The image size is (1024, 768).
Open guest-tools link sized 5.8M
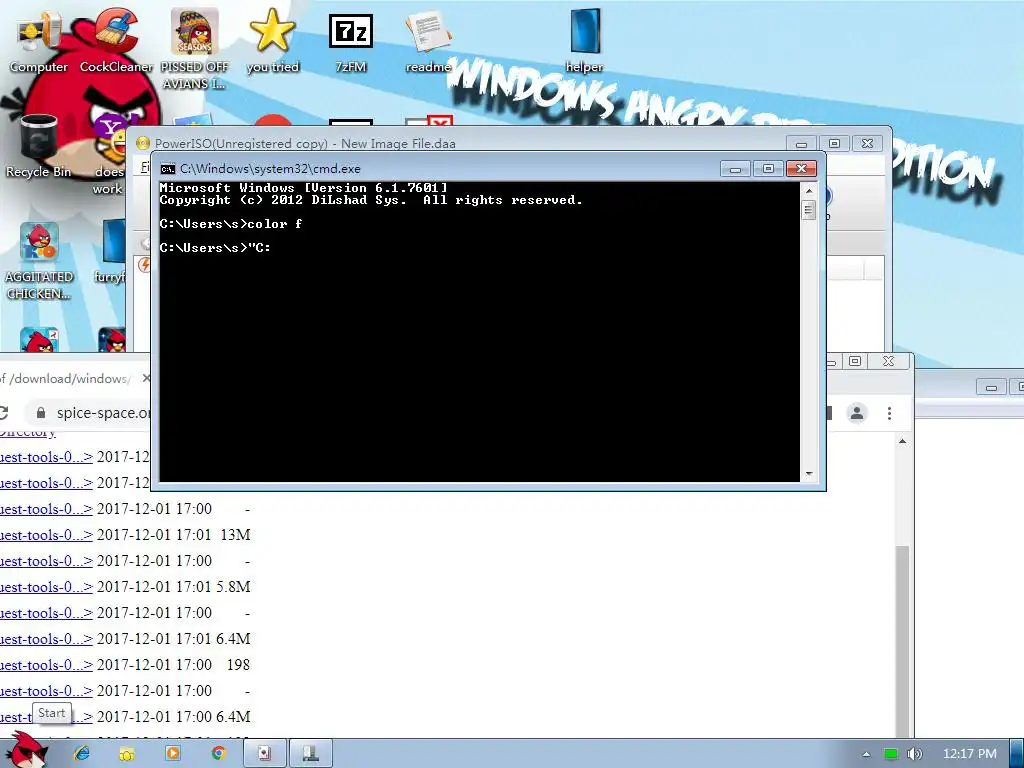coord(46,587)
